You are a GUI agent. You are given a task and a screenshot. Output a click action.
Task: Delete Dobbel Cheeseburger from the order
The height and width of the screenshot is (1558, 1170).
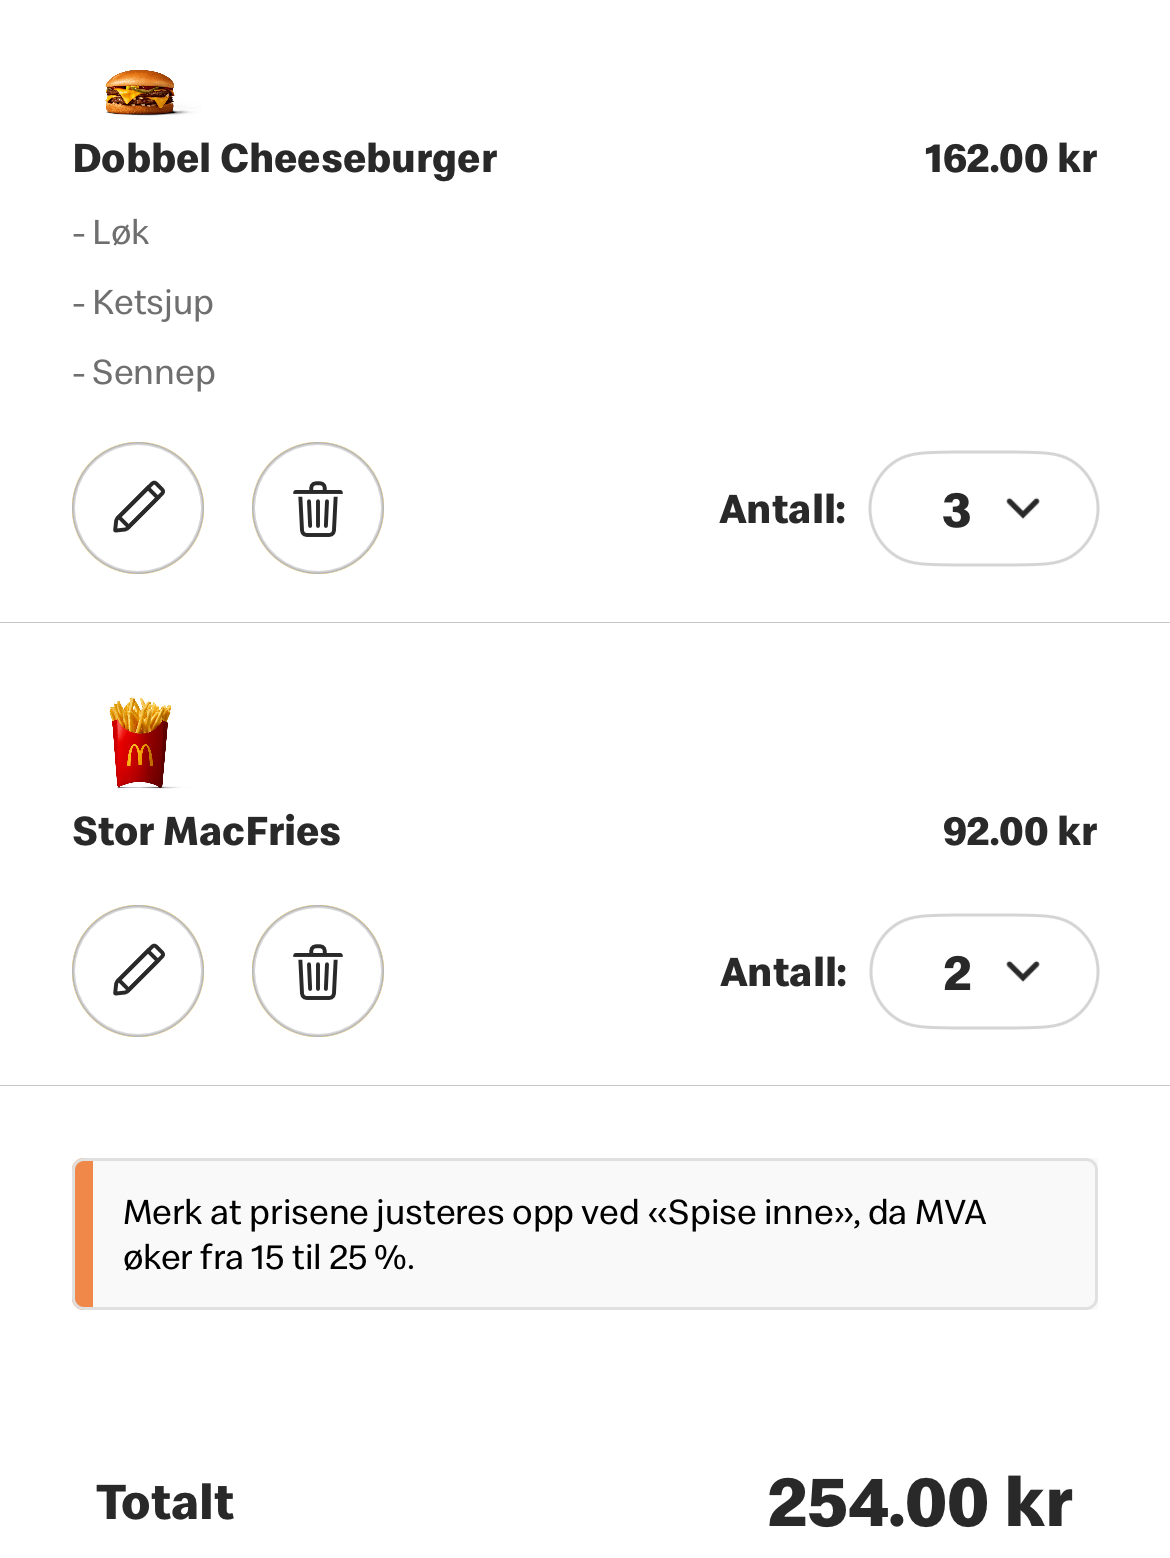[x=318, y=508]
